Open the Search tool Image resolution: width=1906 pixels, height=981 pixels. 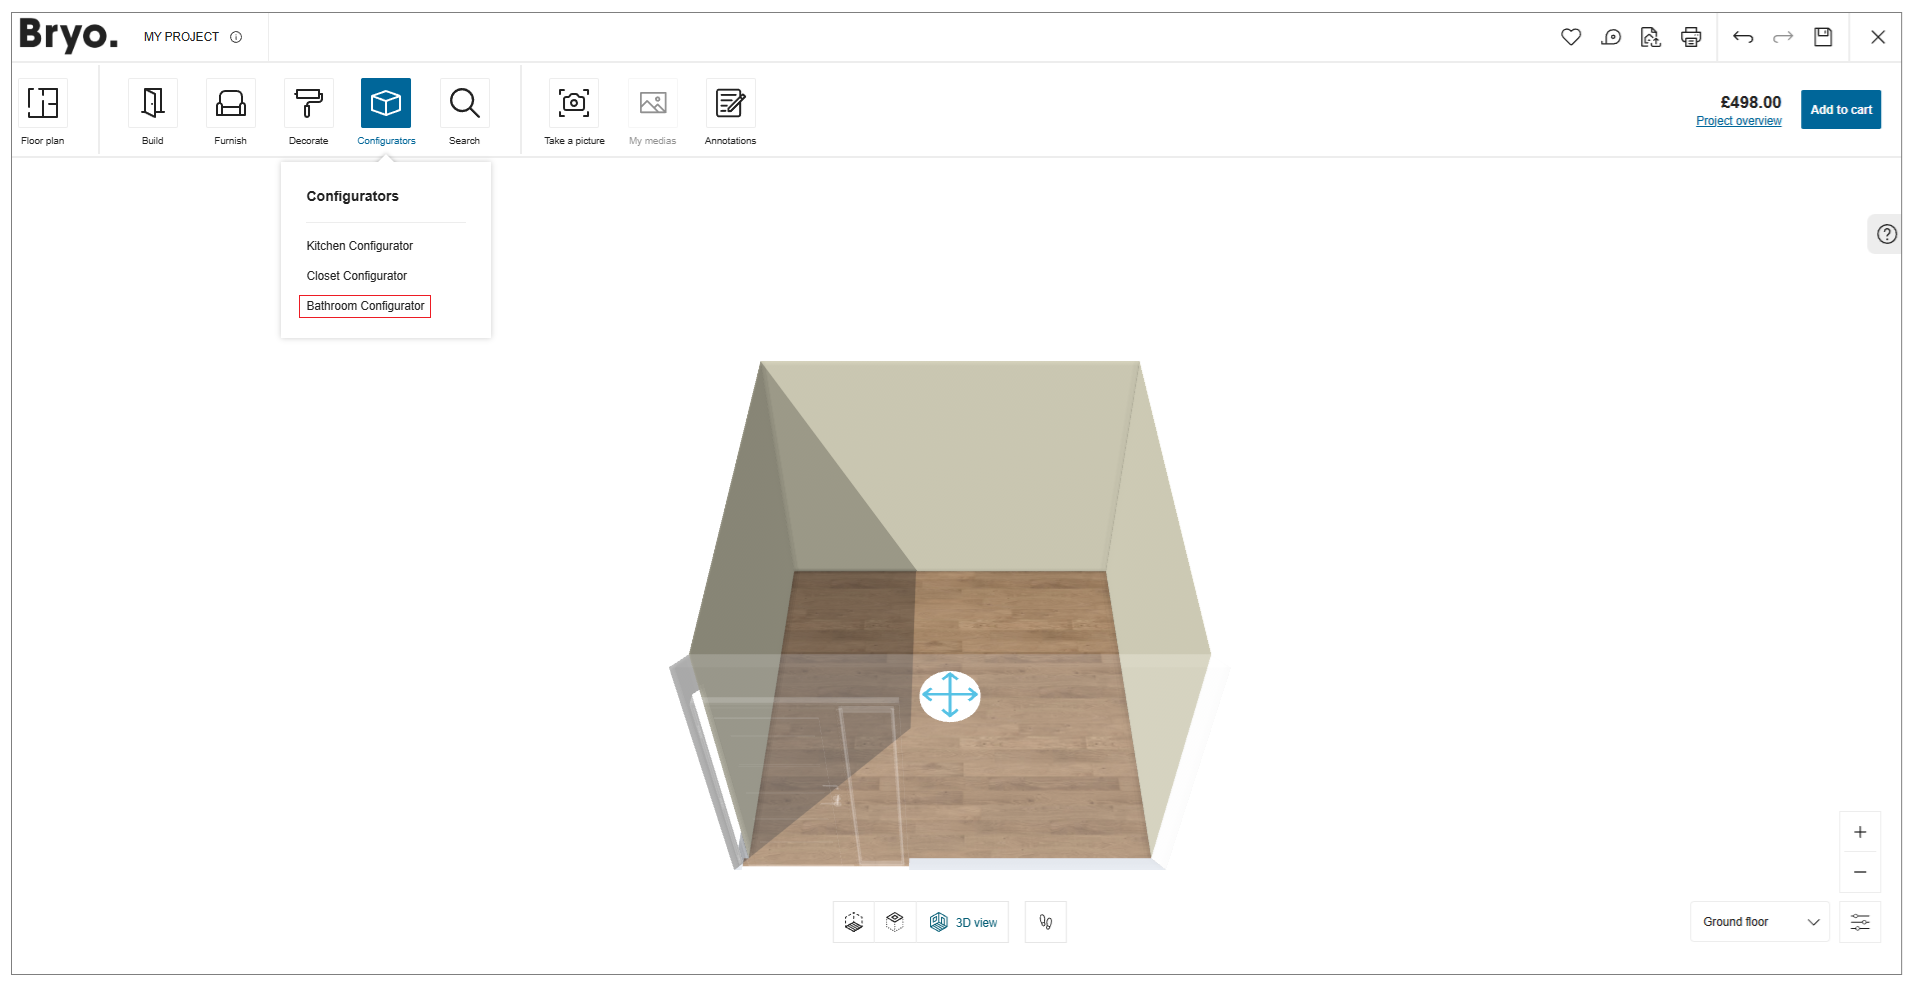(464, 110)
